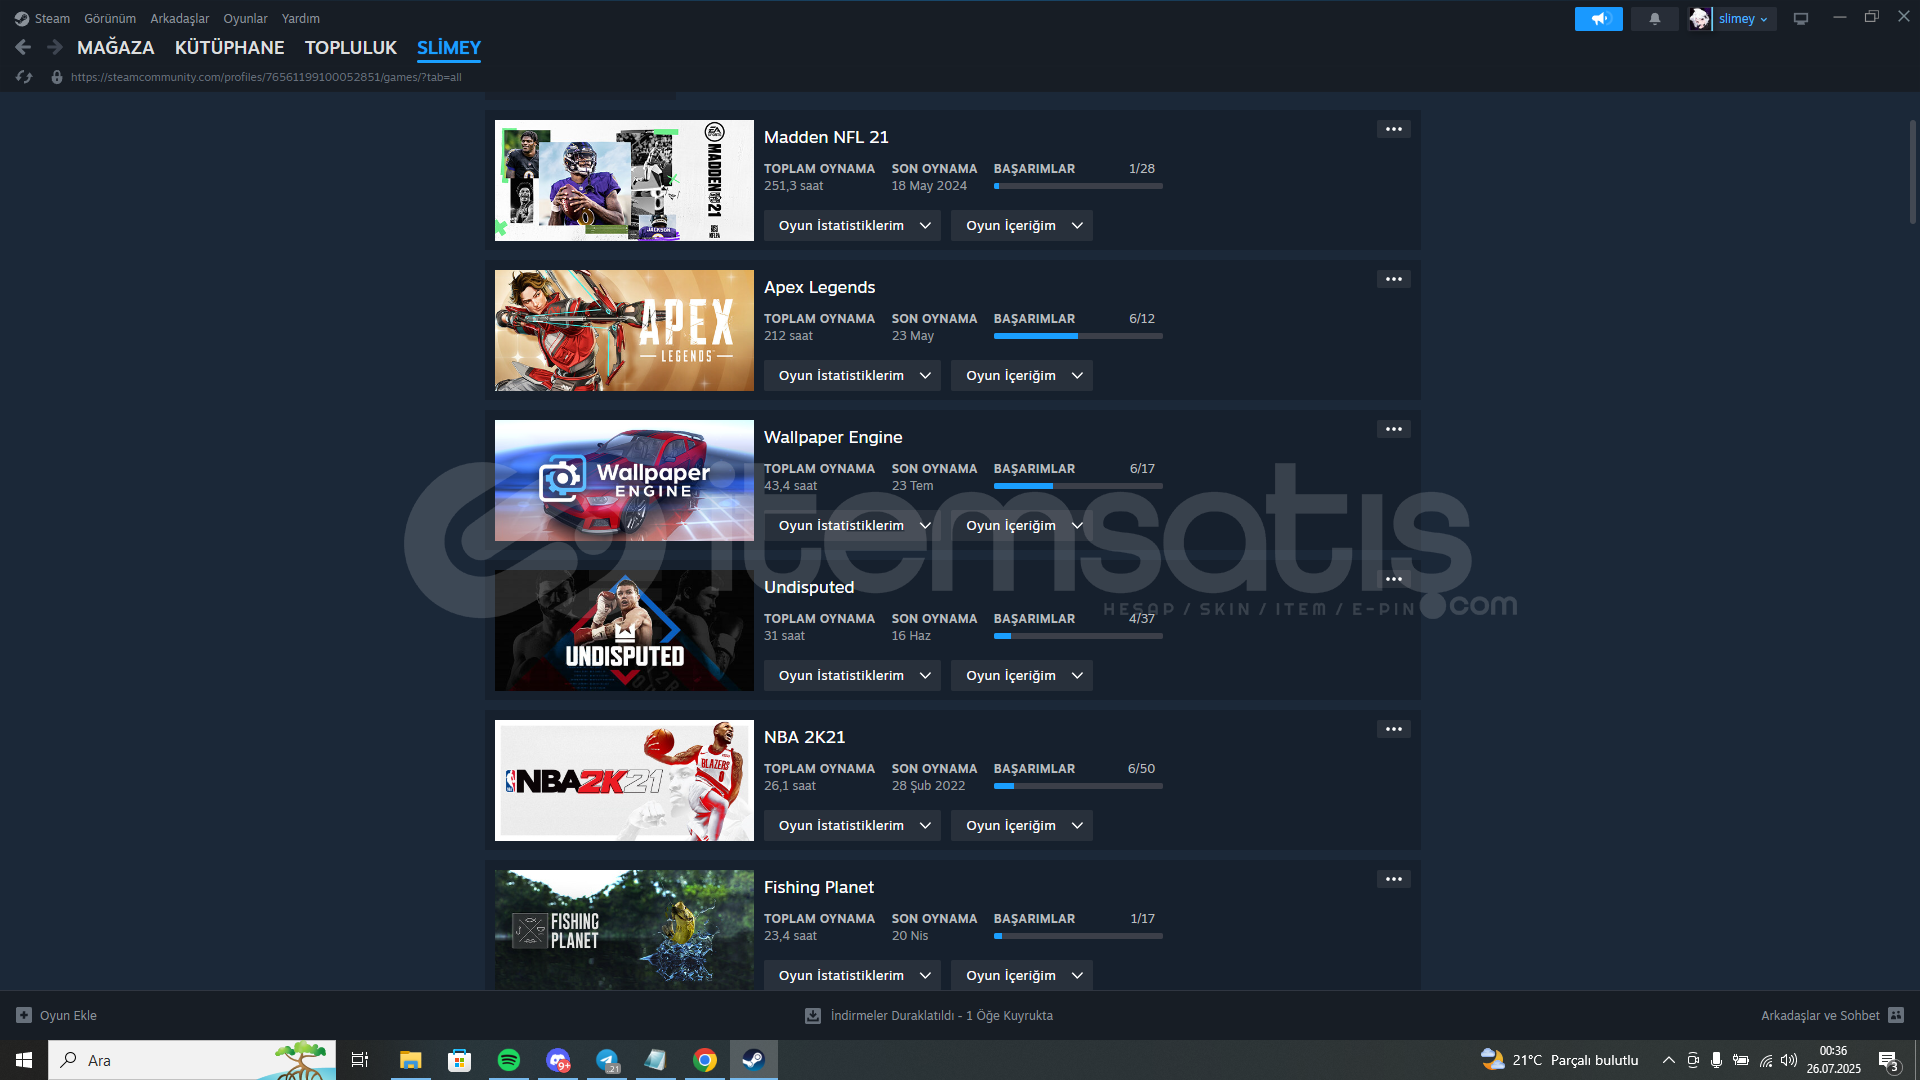Click the padlock icon beside URL
1920x1080 pixels.
point(57,77)
